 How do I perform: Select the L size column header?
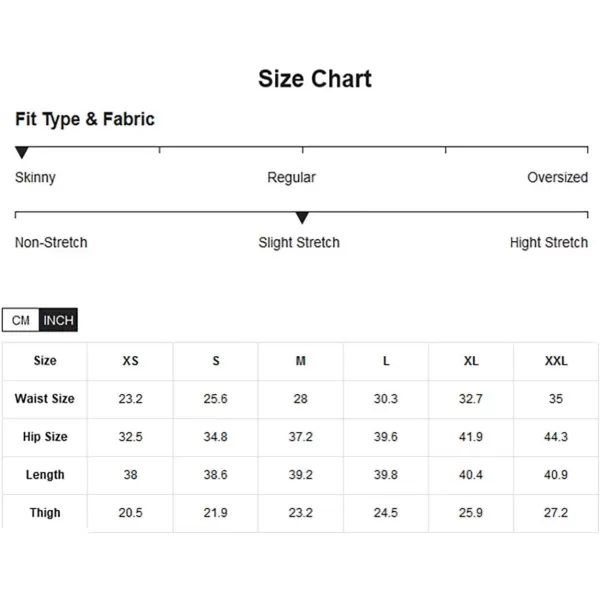[x=386, y=361]
